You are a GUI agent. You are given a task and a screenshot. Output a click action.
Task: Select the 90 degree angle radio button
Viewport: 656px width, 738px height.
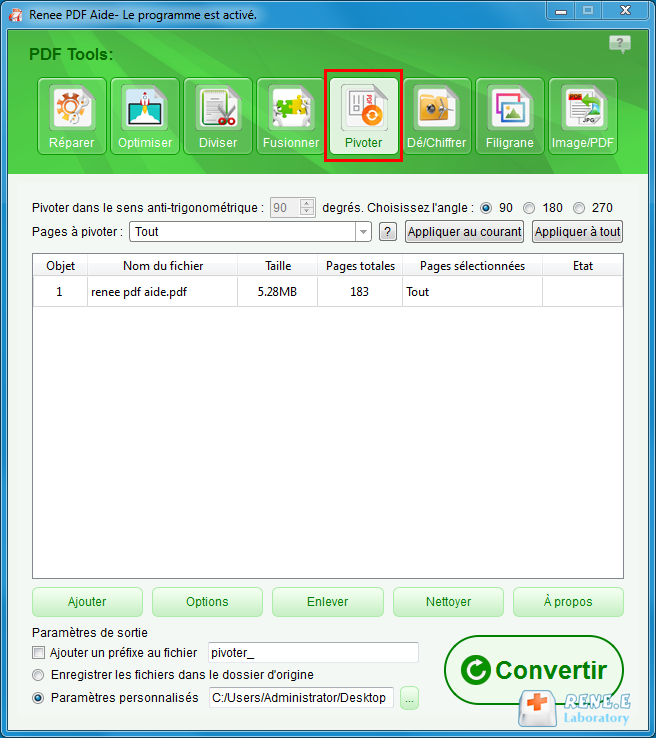click(486, 208)
